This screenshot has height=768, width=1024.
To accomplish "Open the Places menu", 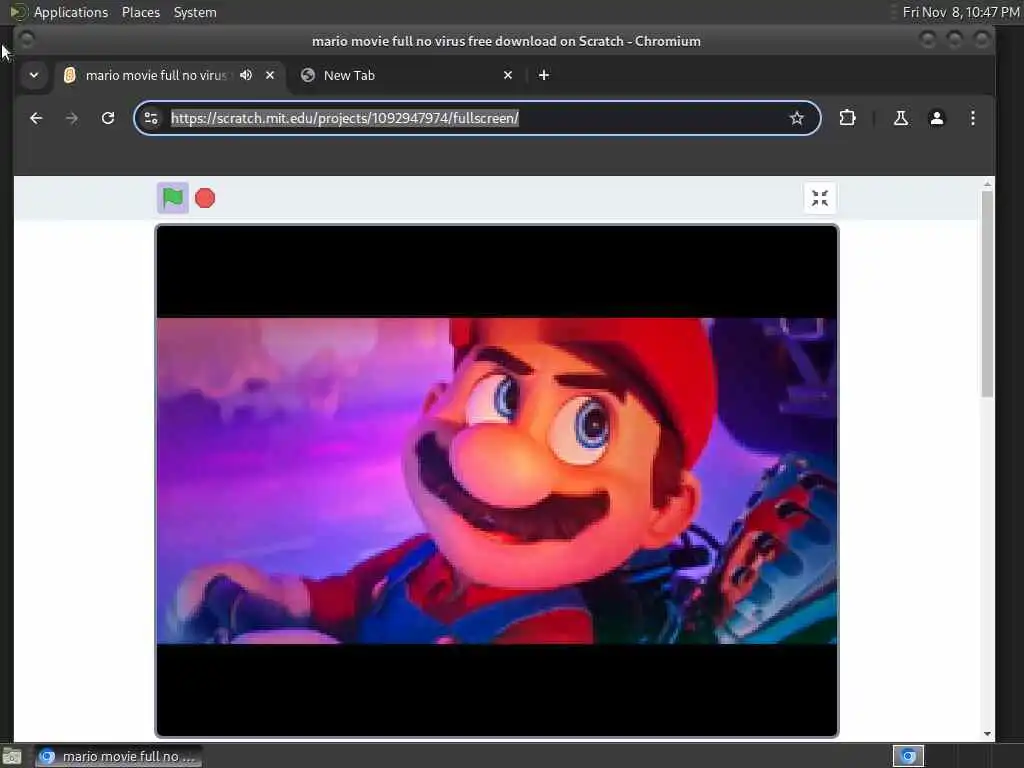I will [140, 12].
